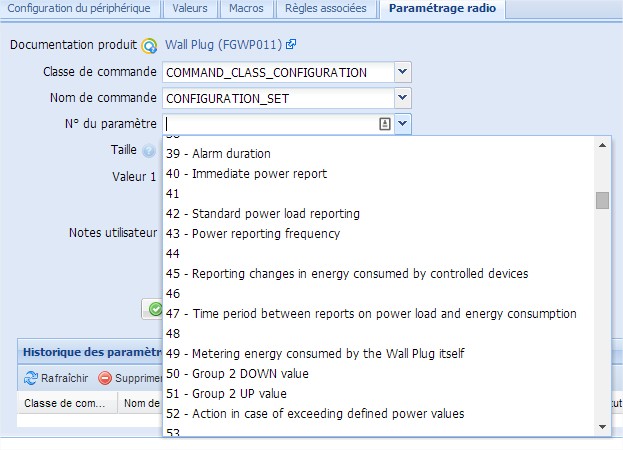Click the list scrollbar down arrow
The width and height of the screenshot is (623, 450).
[602, 427]
